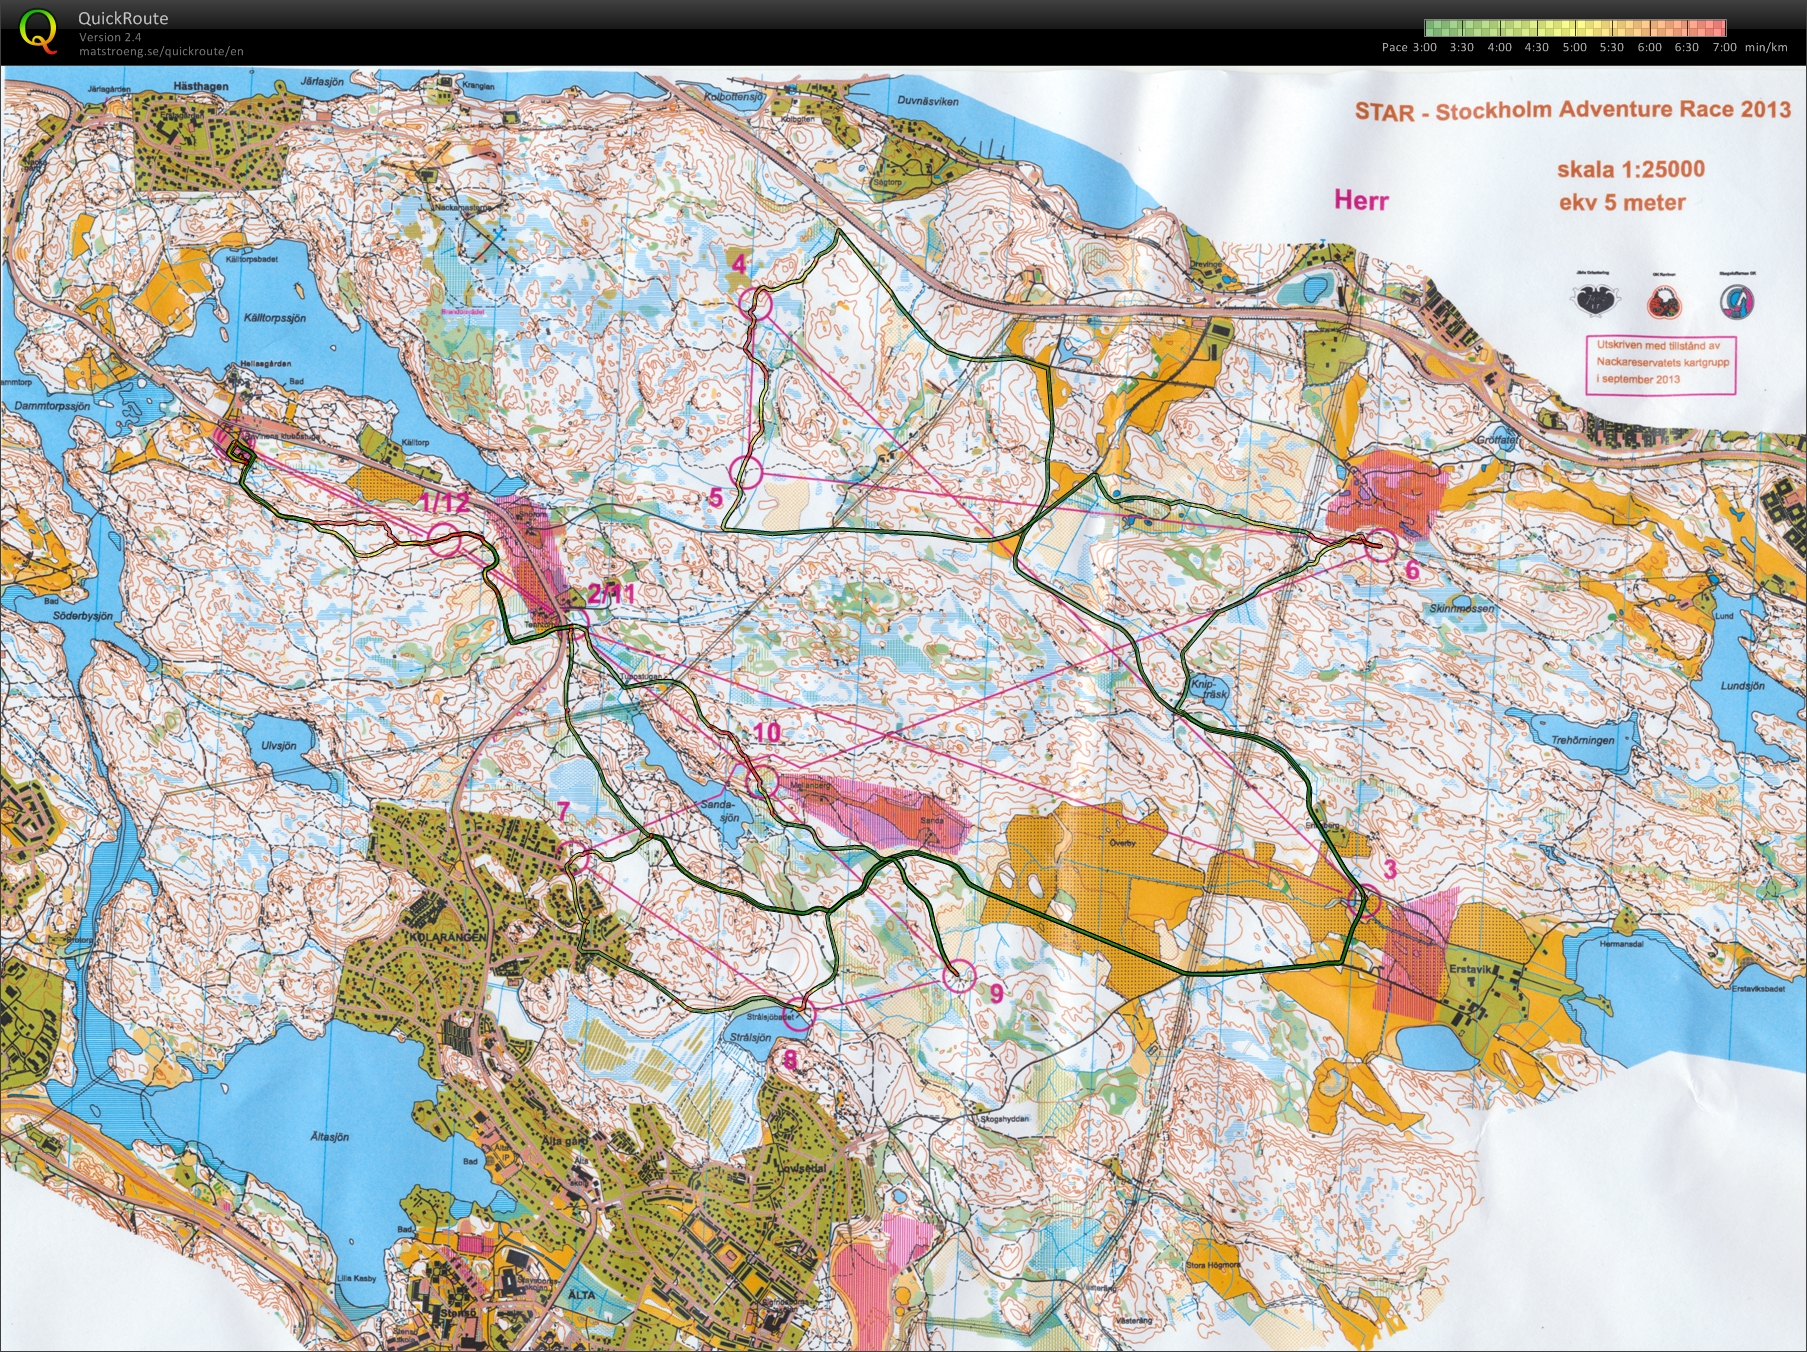Select the control 8 circle at Strålsjön
The image size is (1807, 1352).
tap(798, 1014)
